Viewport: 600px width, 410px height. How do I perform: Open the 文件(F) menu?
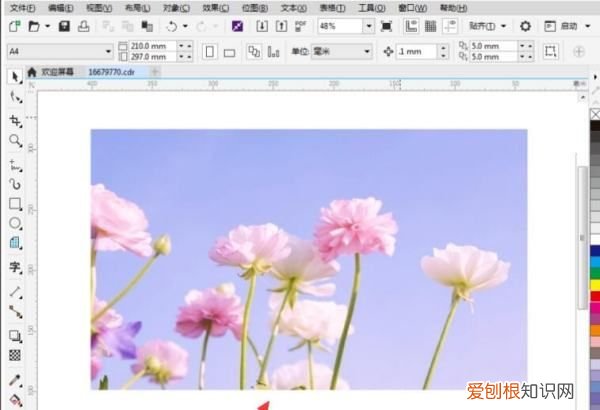[x=23, y=8]
